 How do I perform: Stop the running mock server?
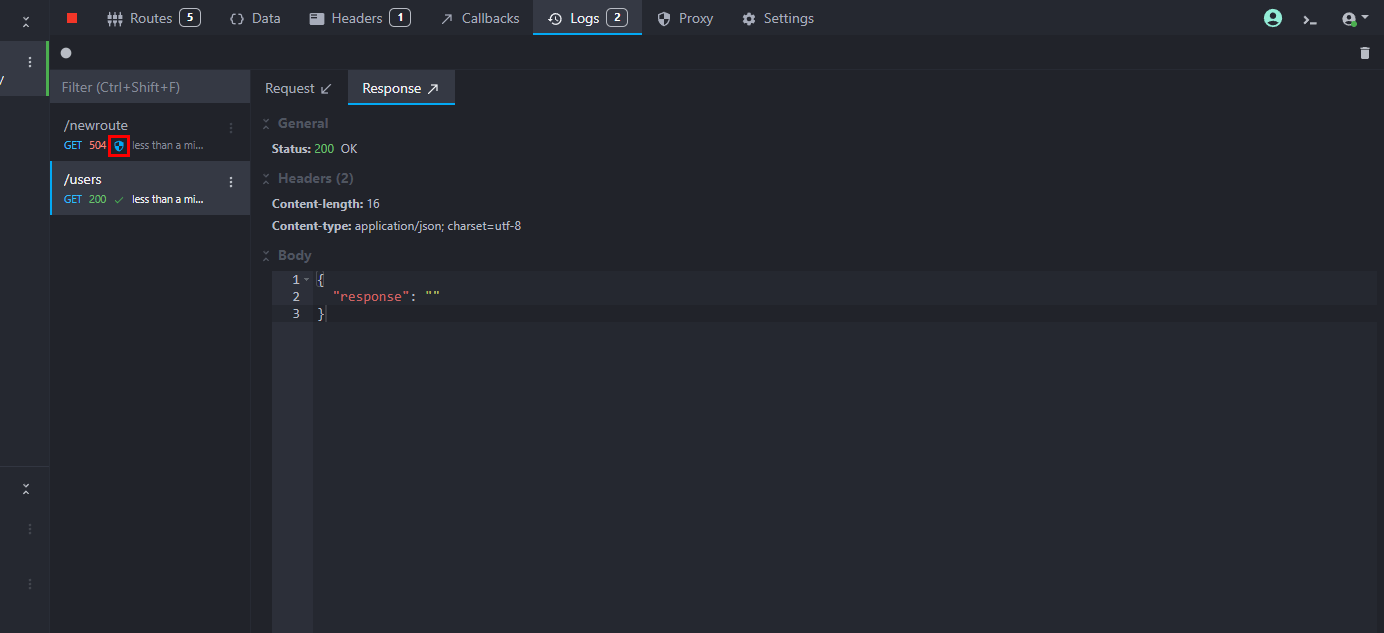72,18
